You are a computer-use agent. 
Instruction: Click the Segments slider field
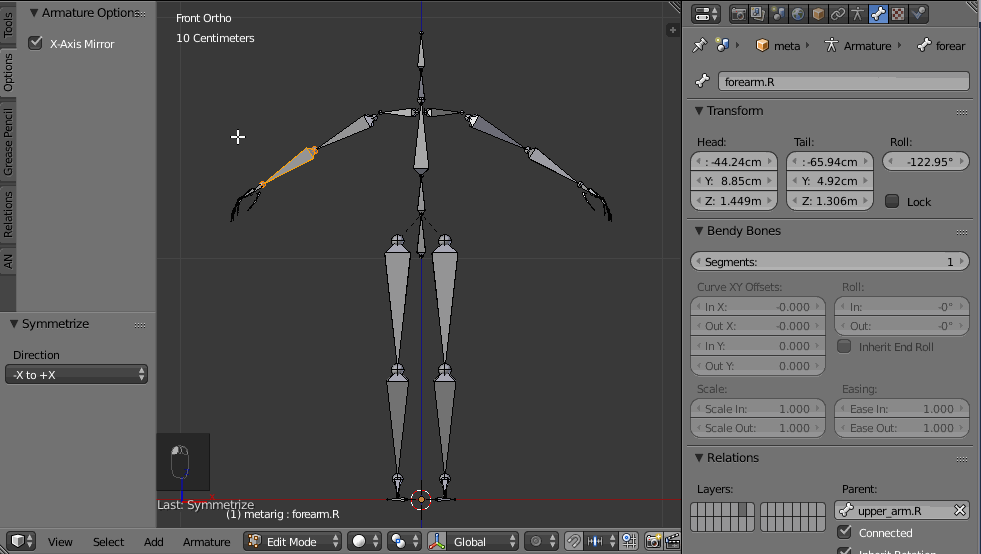point(830,262)
